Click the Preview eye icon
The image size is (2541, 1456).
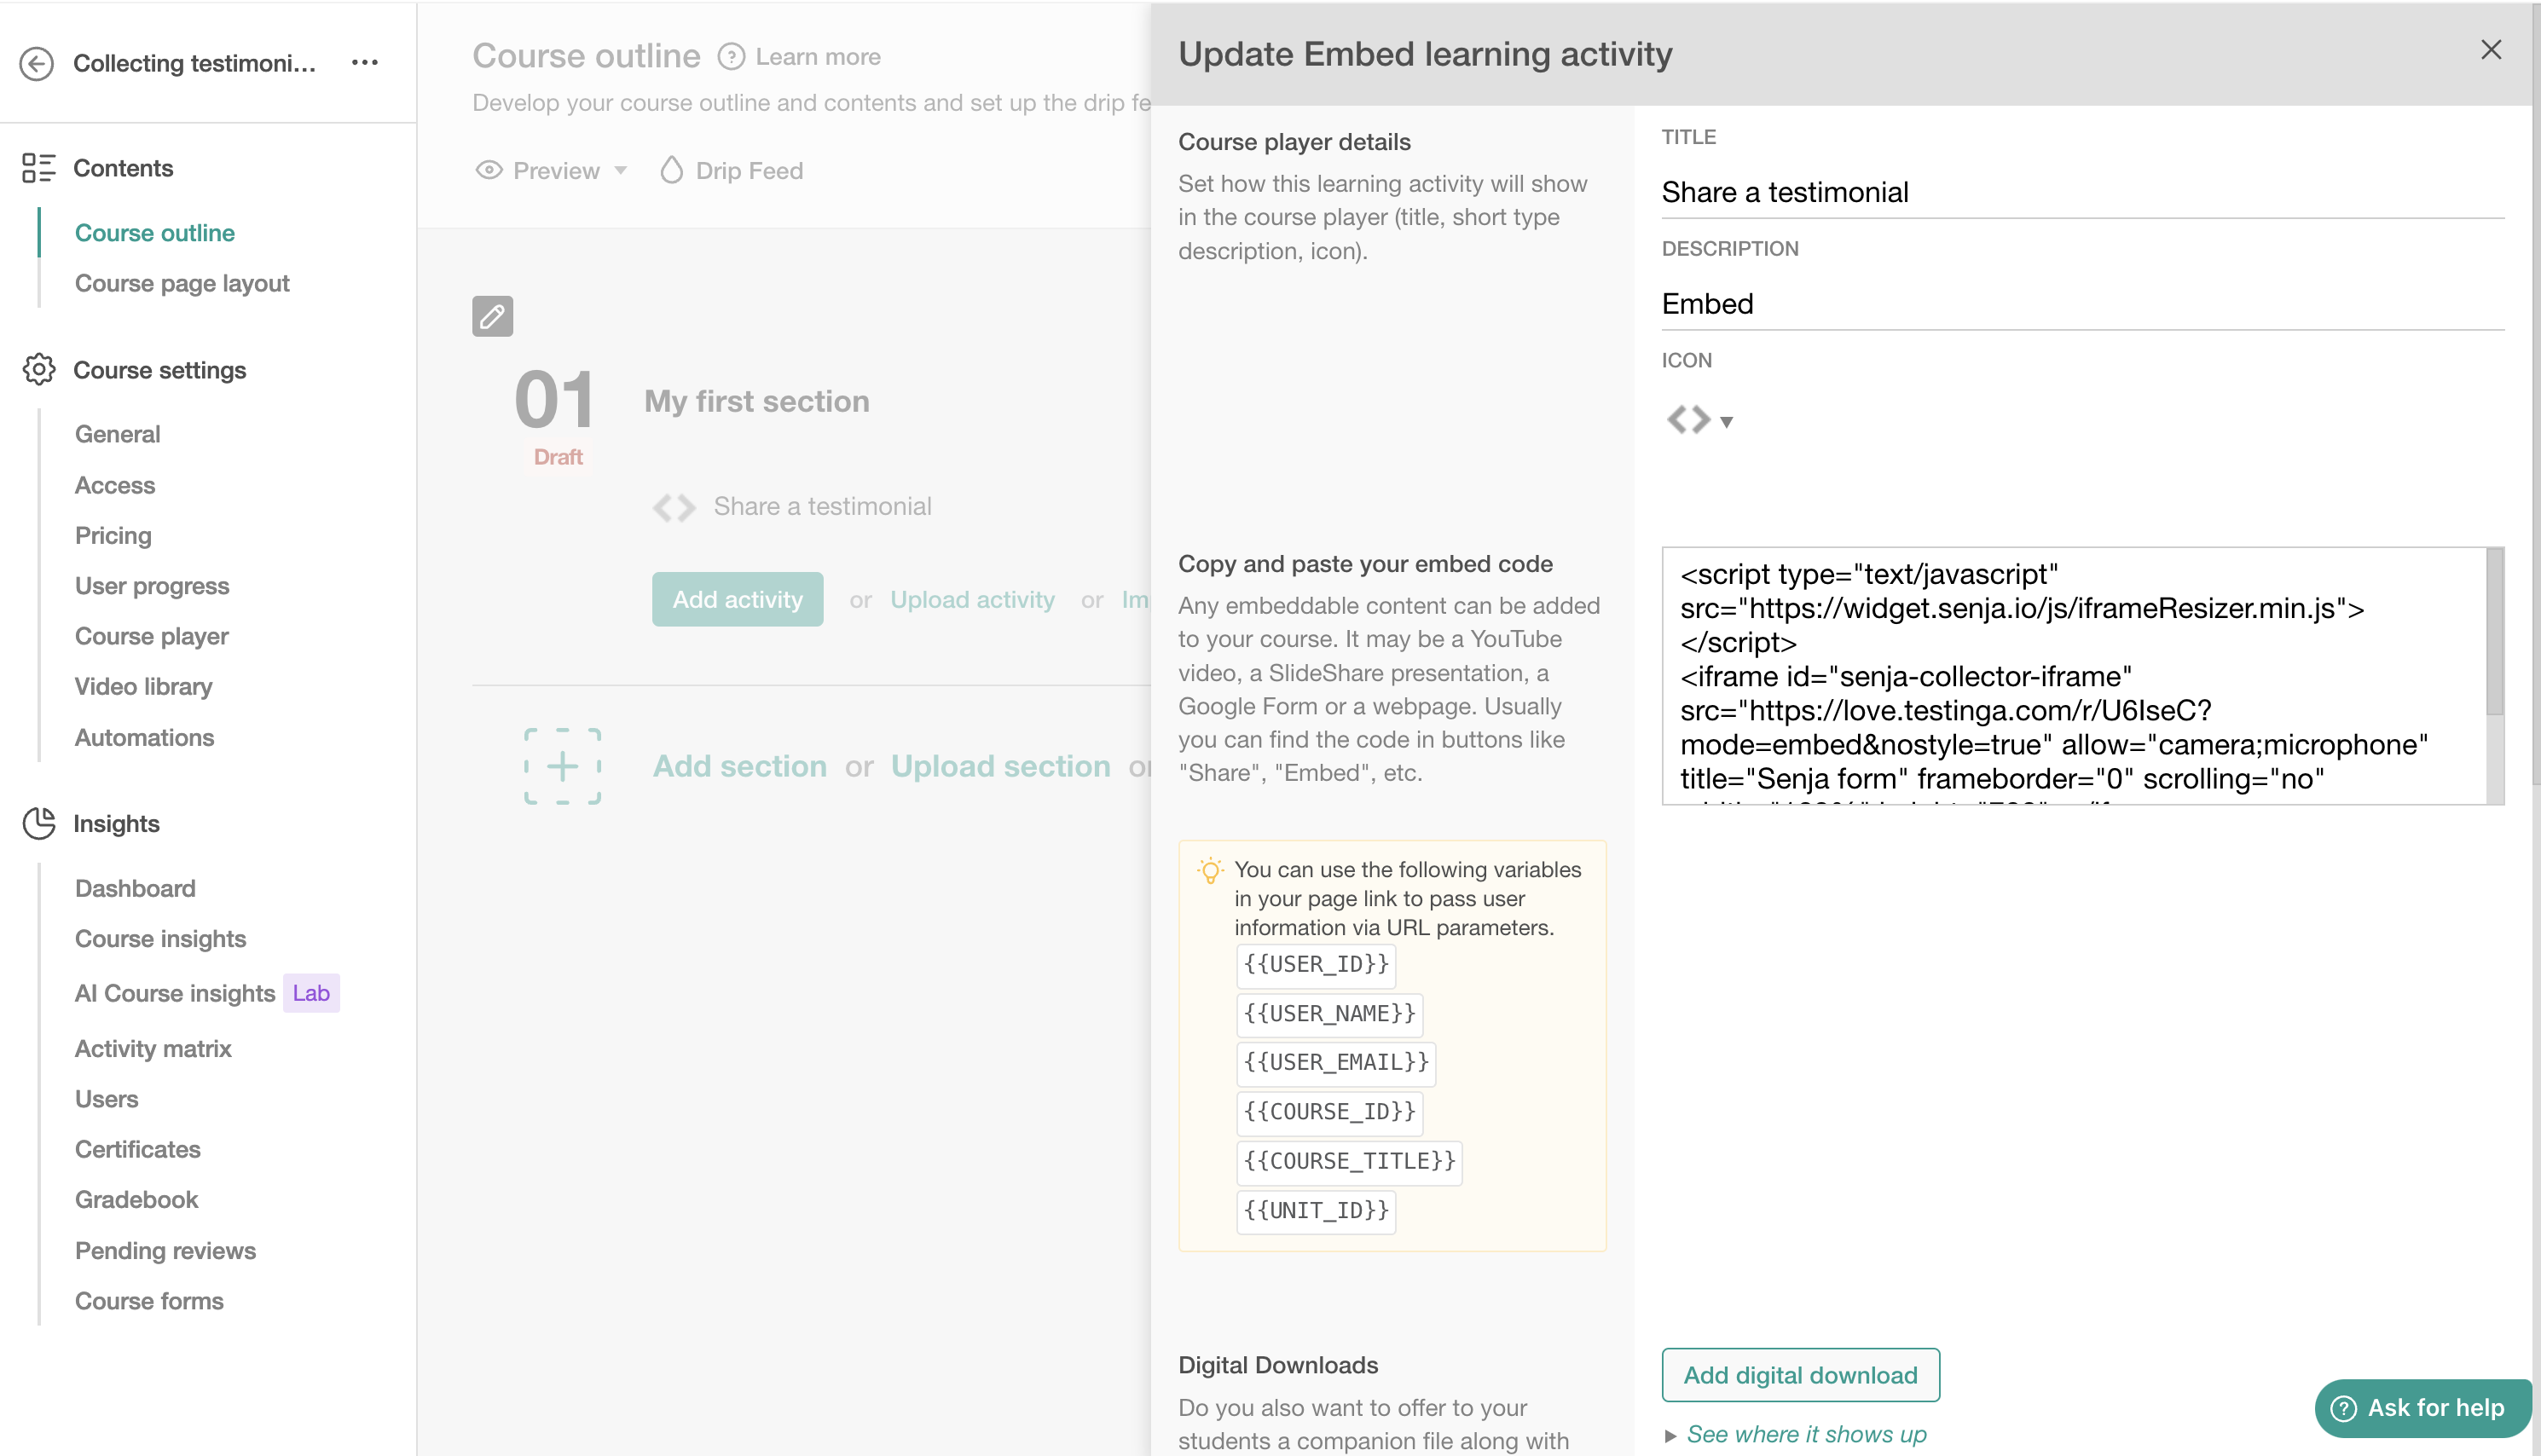pos(488,170)
